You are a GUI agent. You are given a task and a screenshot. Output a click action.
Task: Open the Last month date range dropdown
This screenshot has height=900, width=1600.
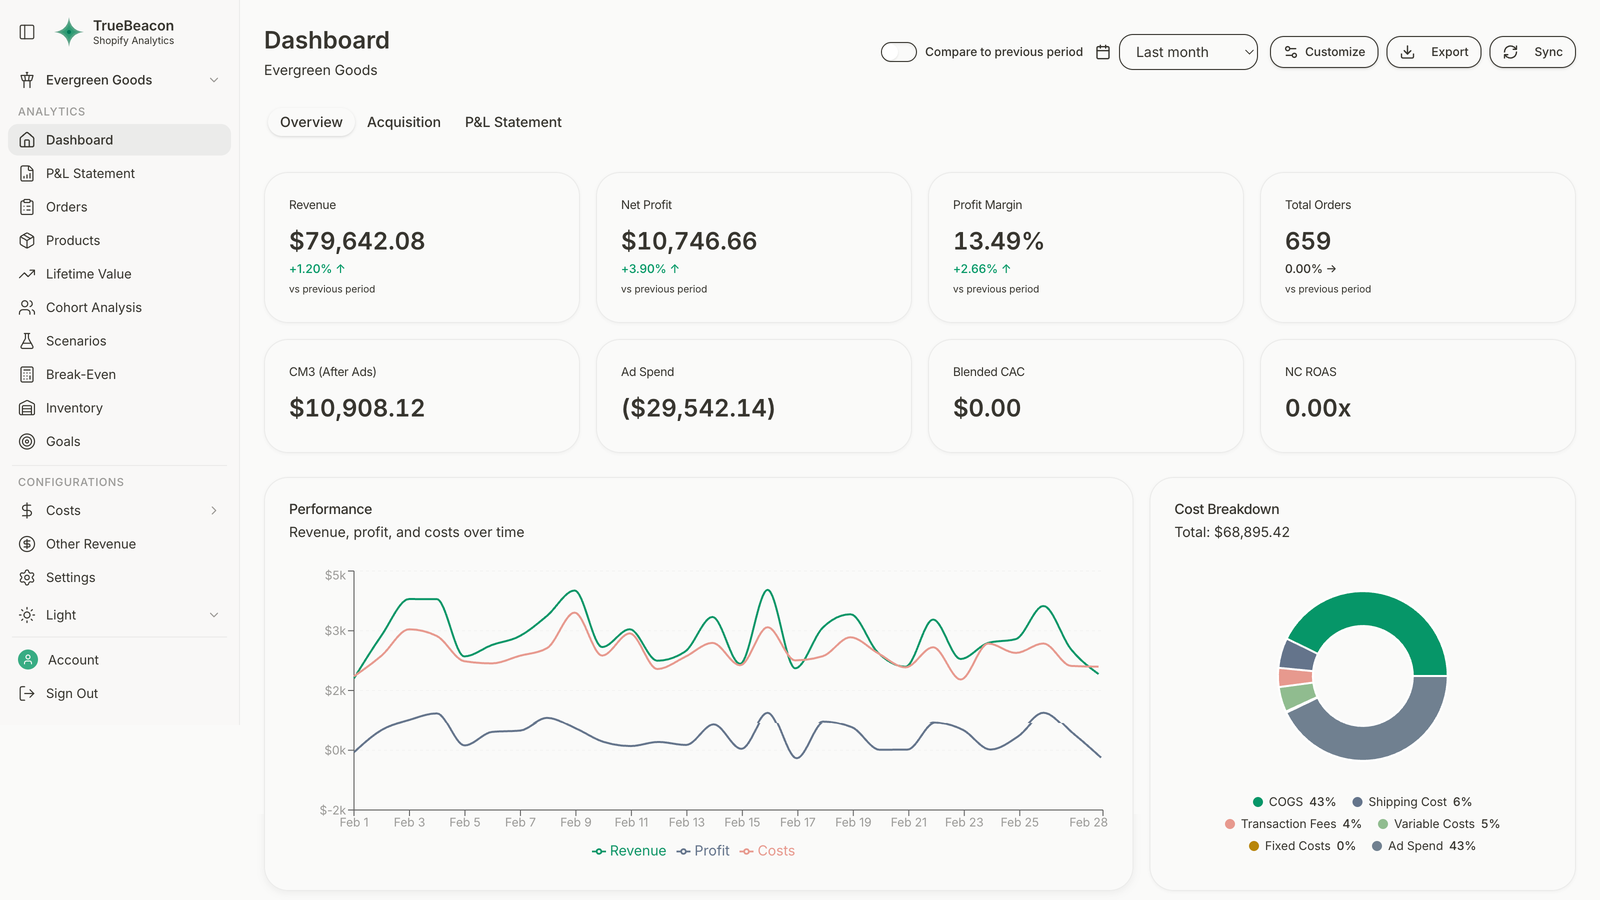point(1188,52)
